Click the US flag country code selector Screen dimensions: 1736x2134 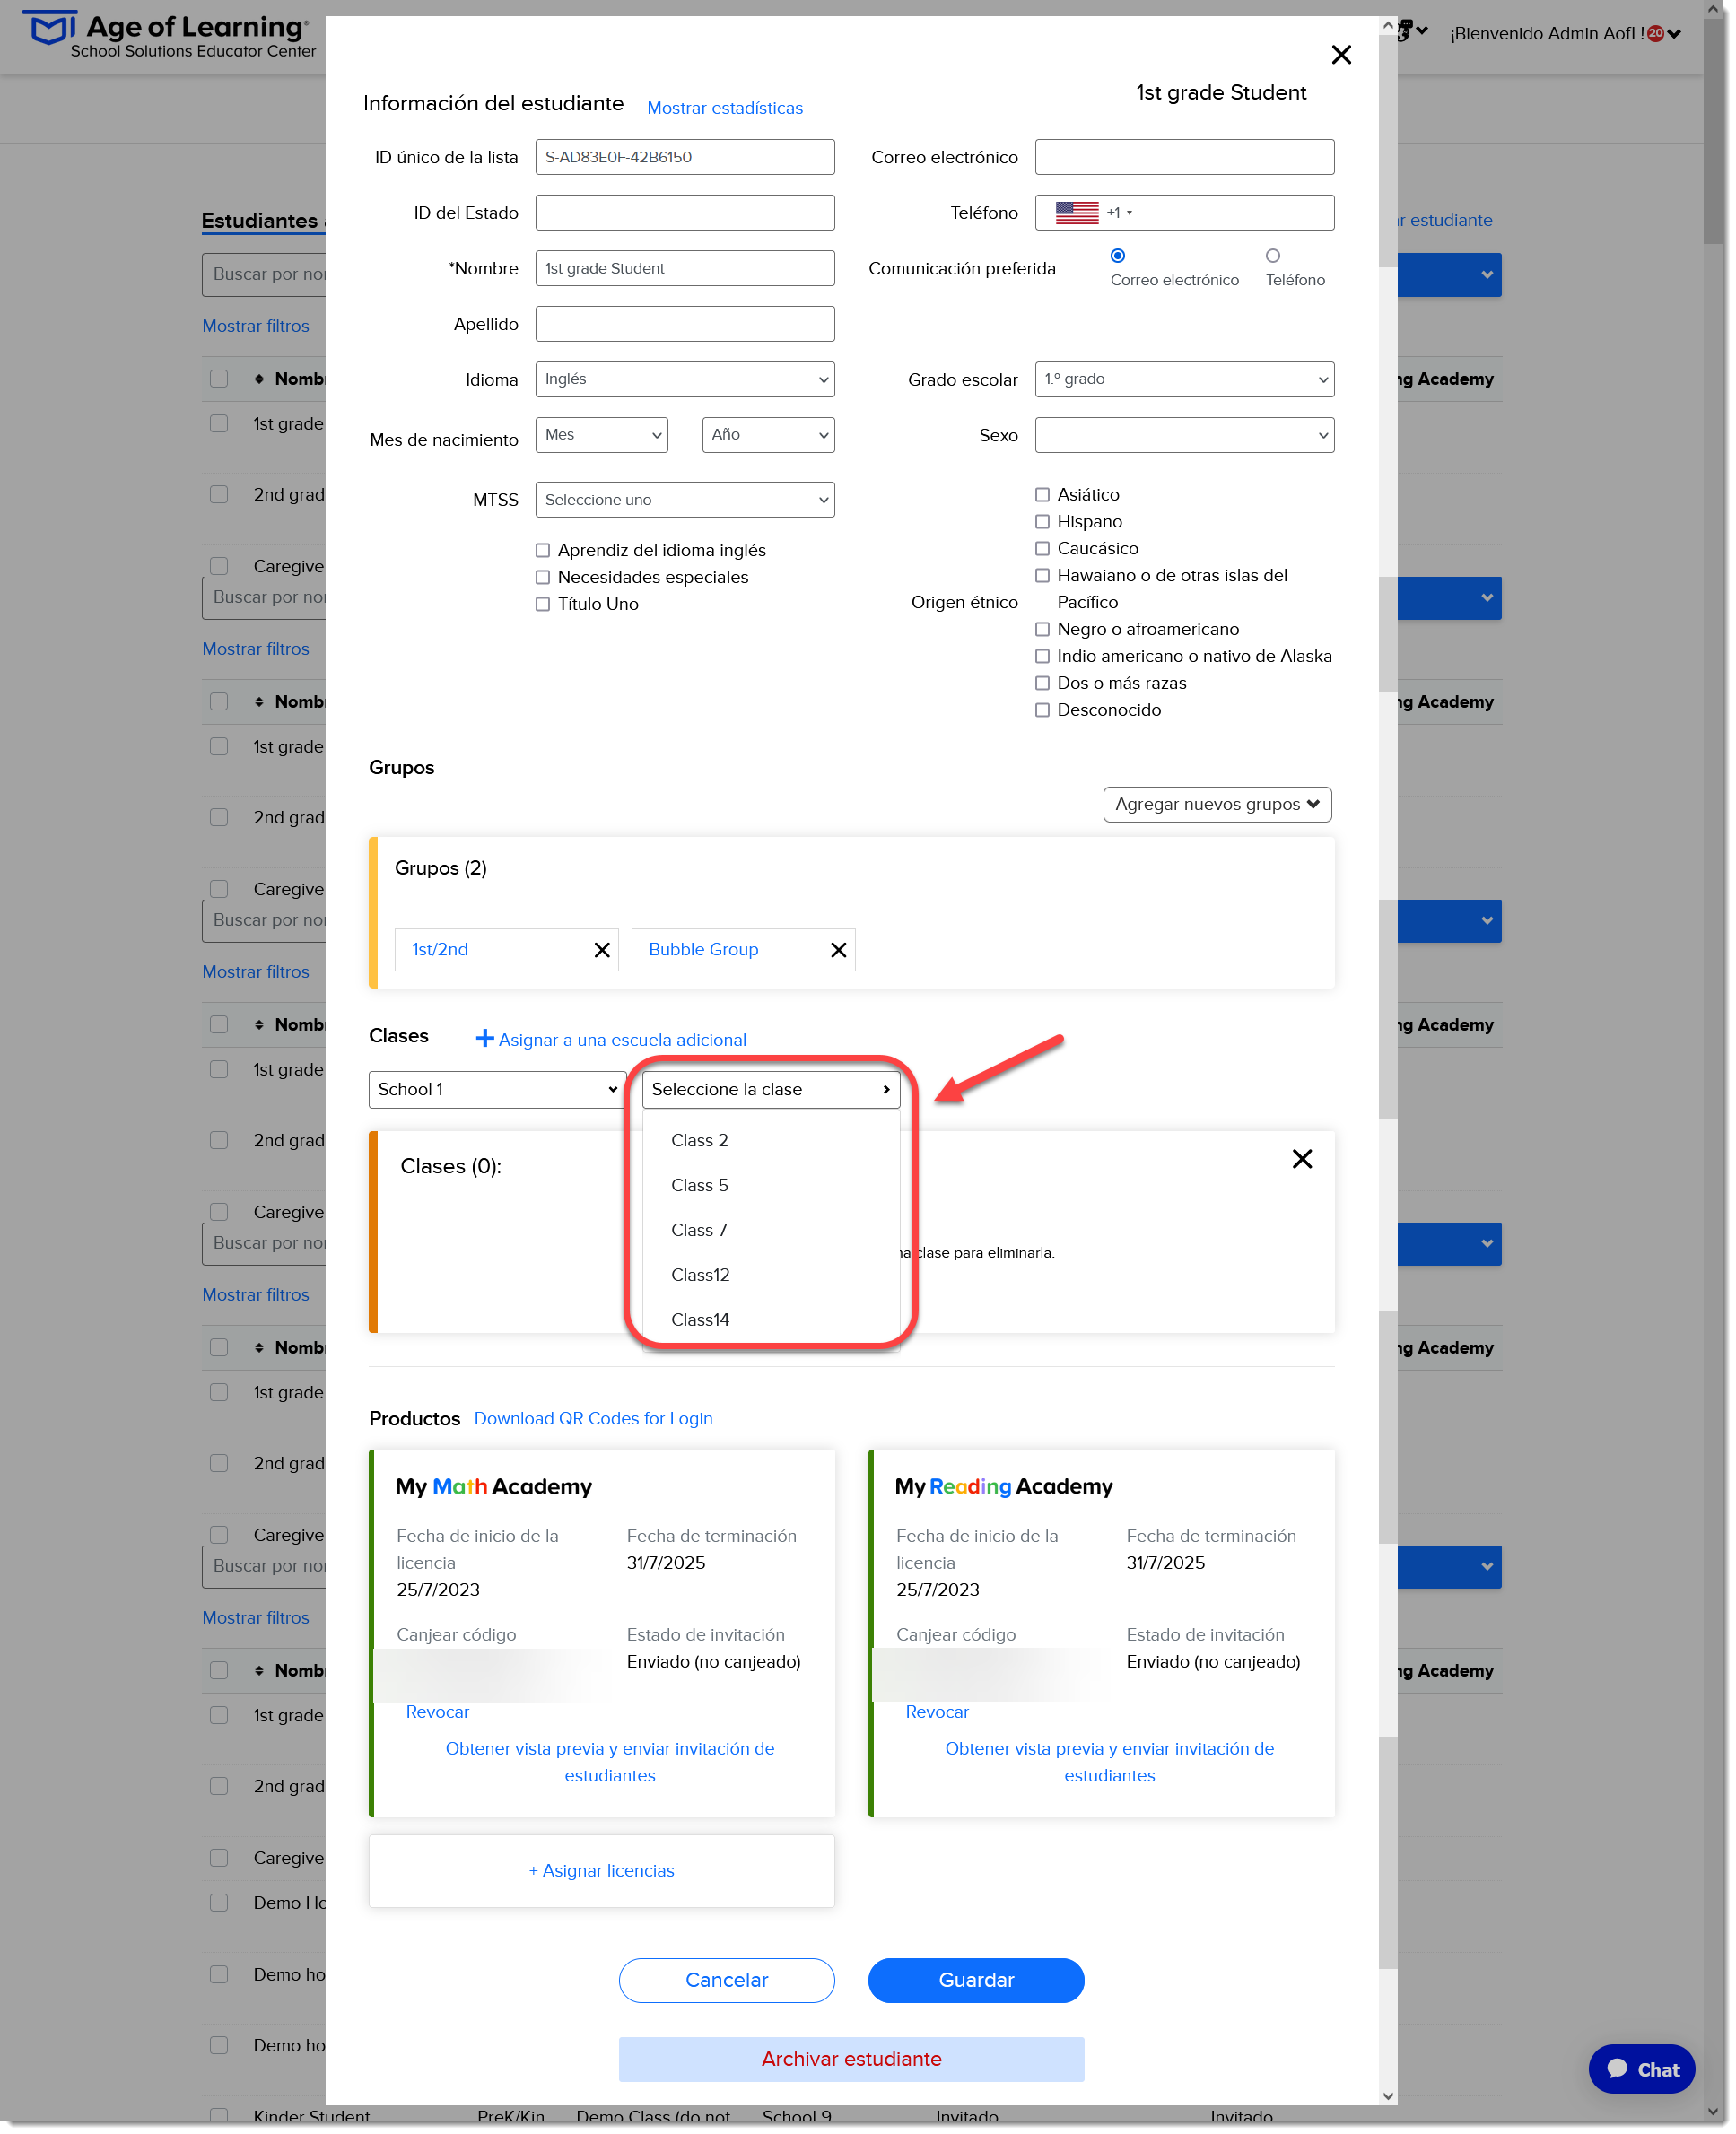point(1092,212)
